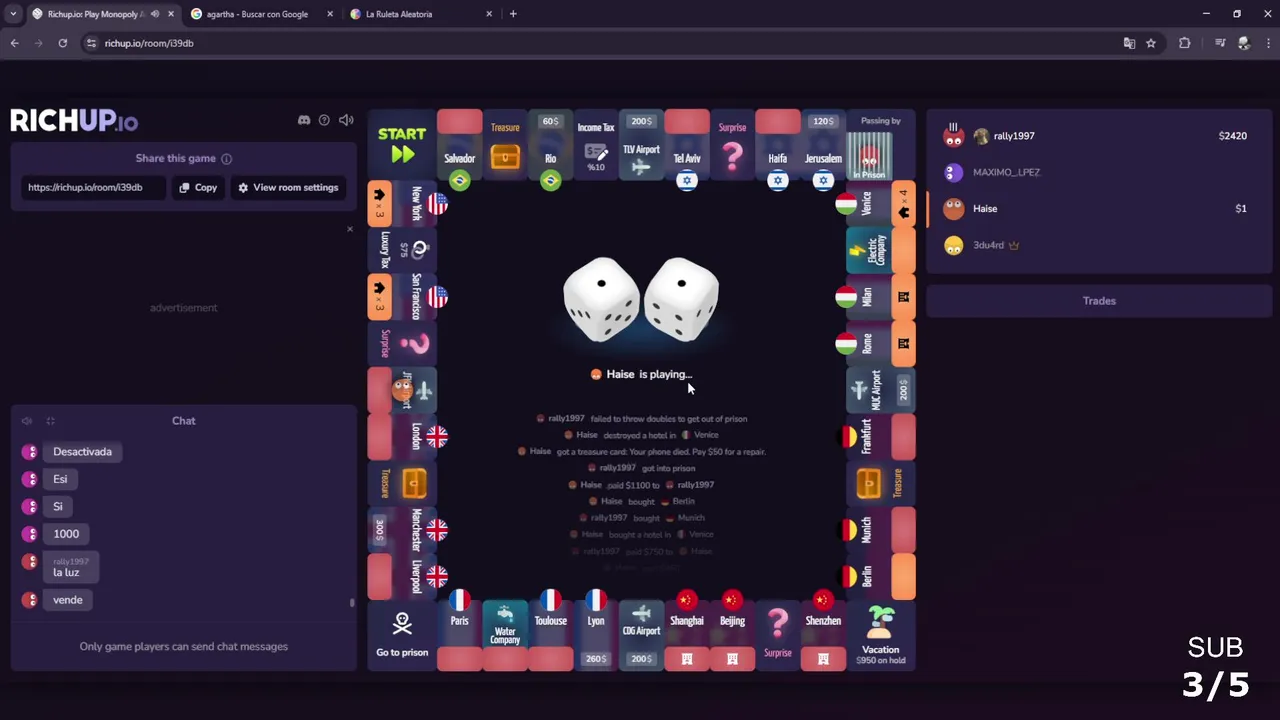Click the top Treasure chest tile
The image size is (1280, 720).
(x=505, y=145)
